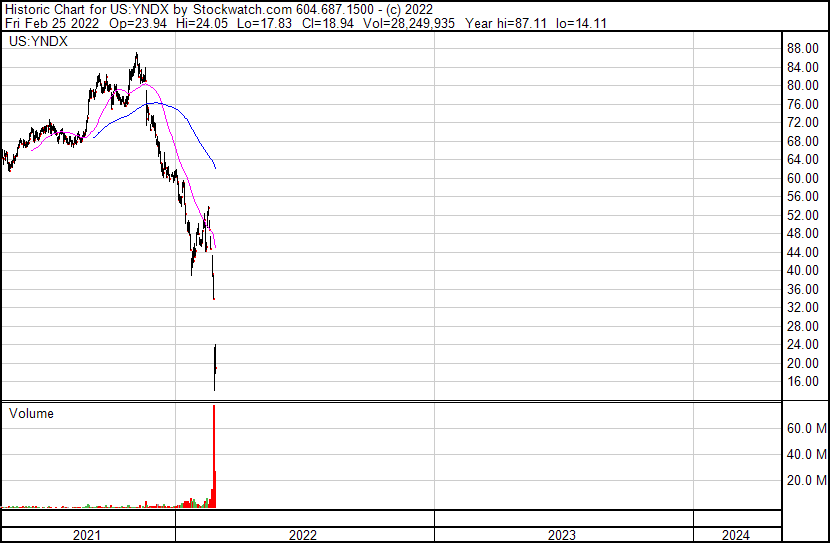Select the 2022 year label on the time axis
The image size is (830, 543).
pyautogui.click(x=303, y=535)
